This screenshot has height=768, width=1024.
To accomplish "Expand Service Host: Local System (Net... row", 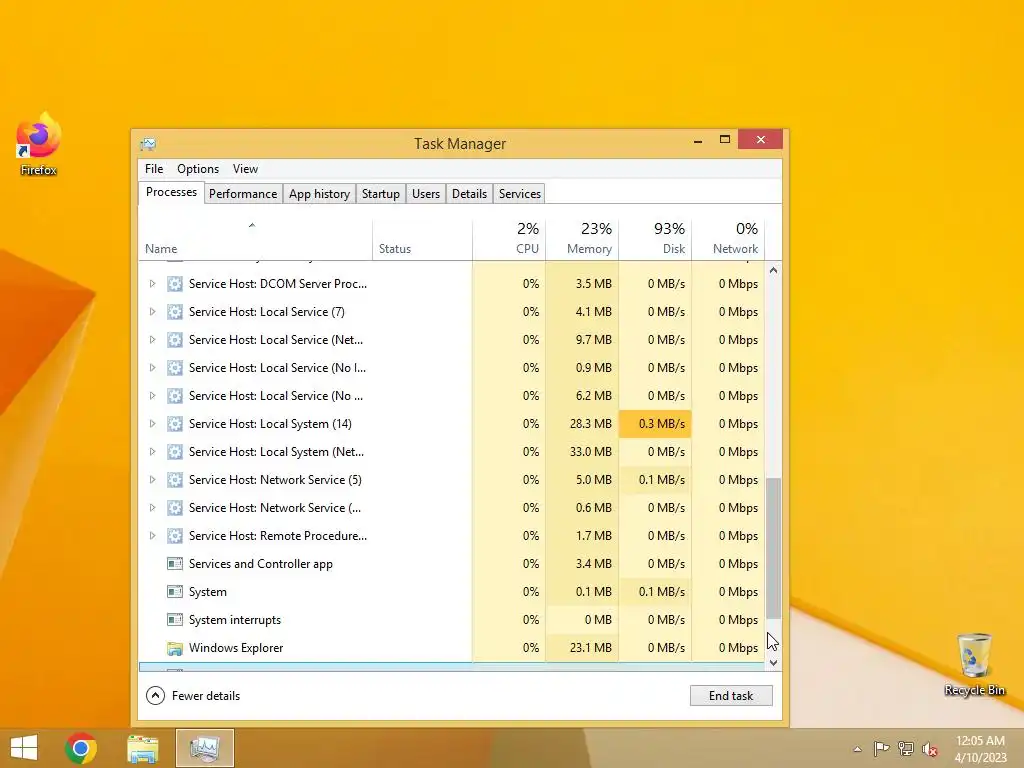I will tap(152, 452).
